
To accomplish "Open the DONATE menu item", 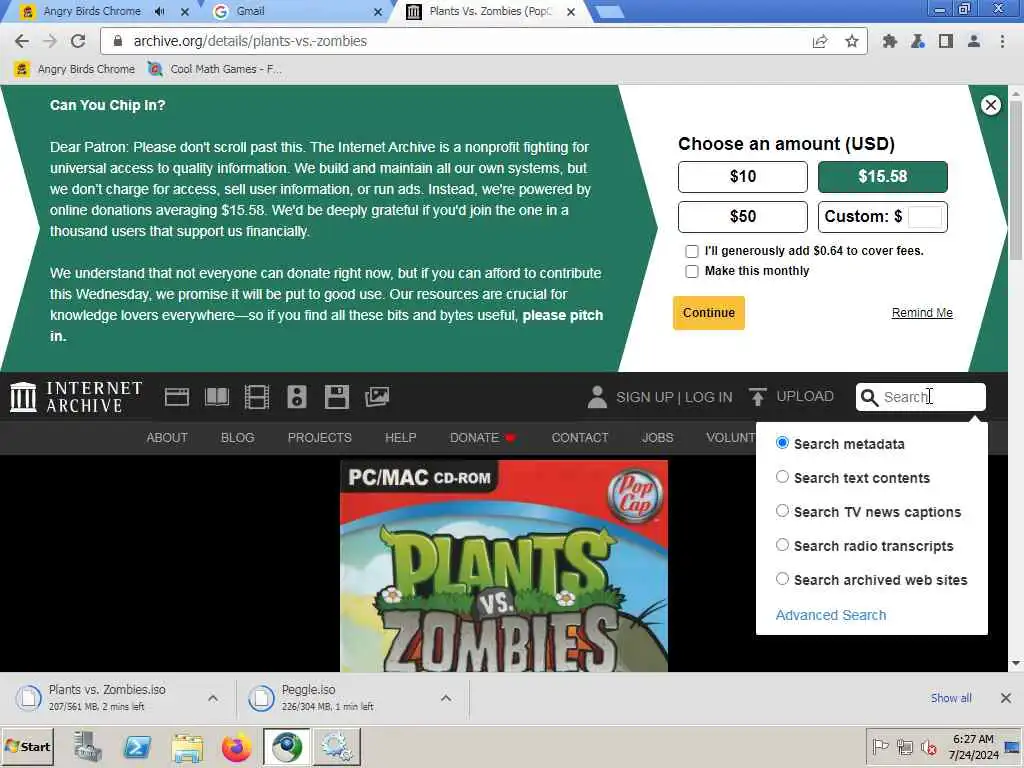I will [x=483, y=438].
